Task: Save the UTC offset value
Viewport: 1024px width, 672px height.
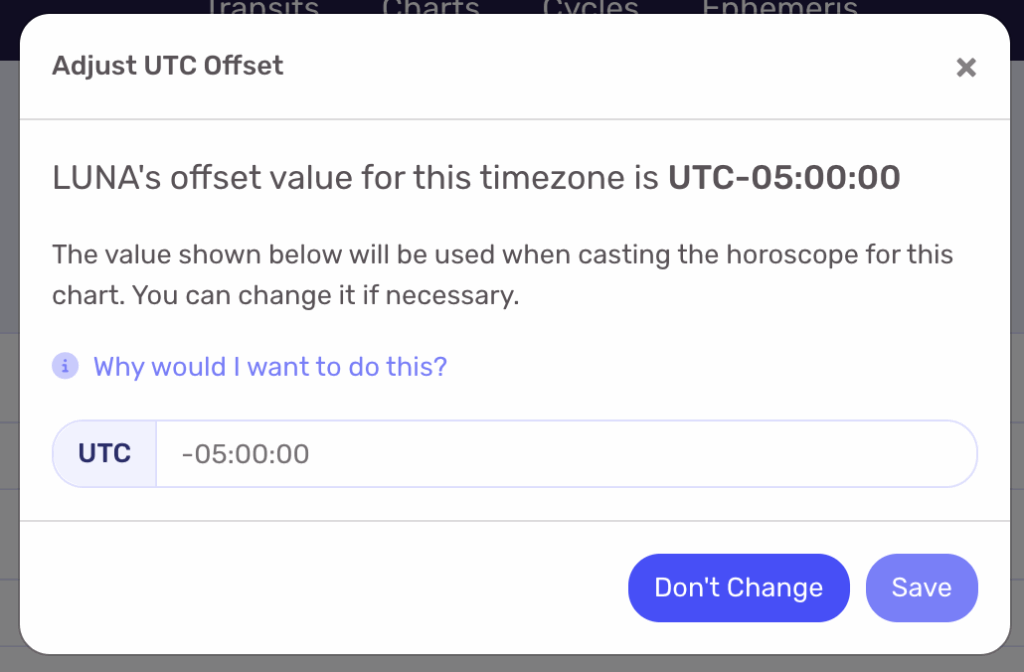Action: (921, 588)
